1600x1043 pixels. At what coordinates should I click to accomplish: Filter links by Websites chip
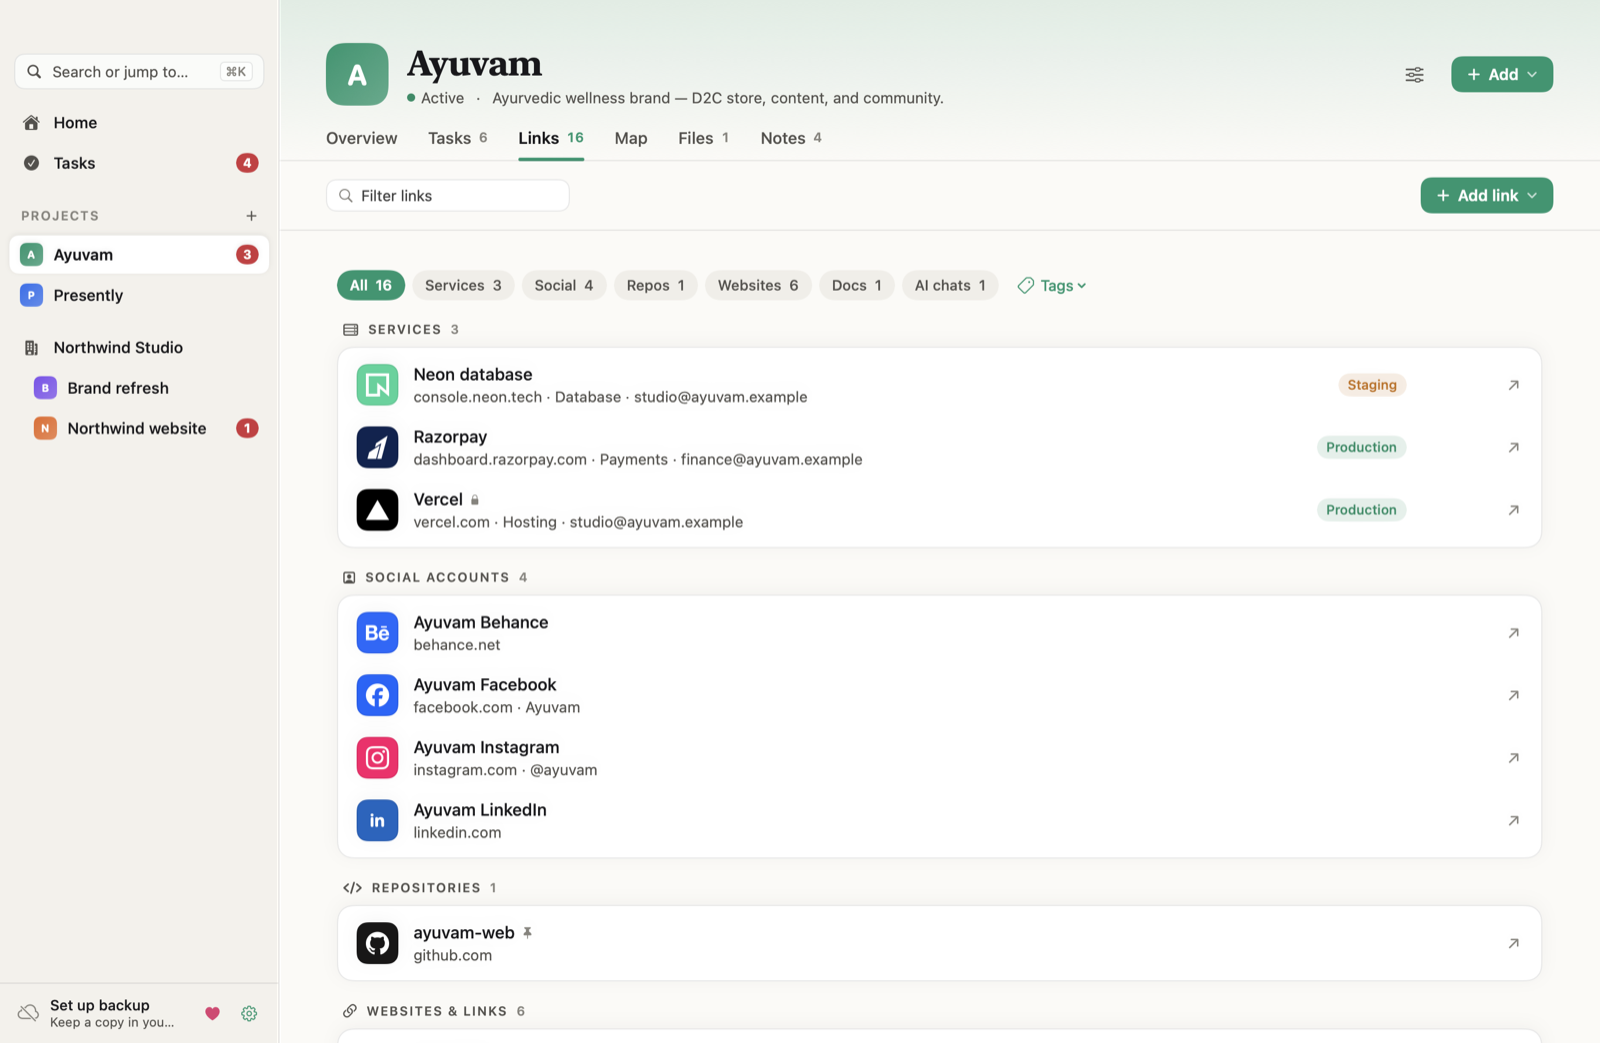[x=758, y=285]
